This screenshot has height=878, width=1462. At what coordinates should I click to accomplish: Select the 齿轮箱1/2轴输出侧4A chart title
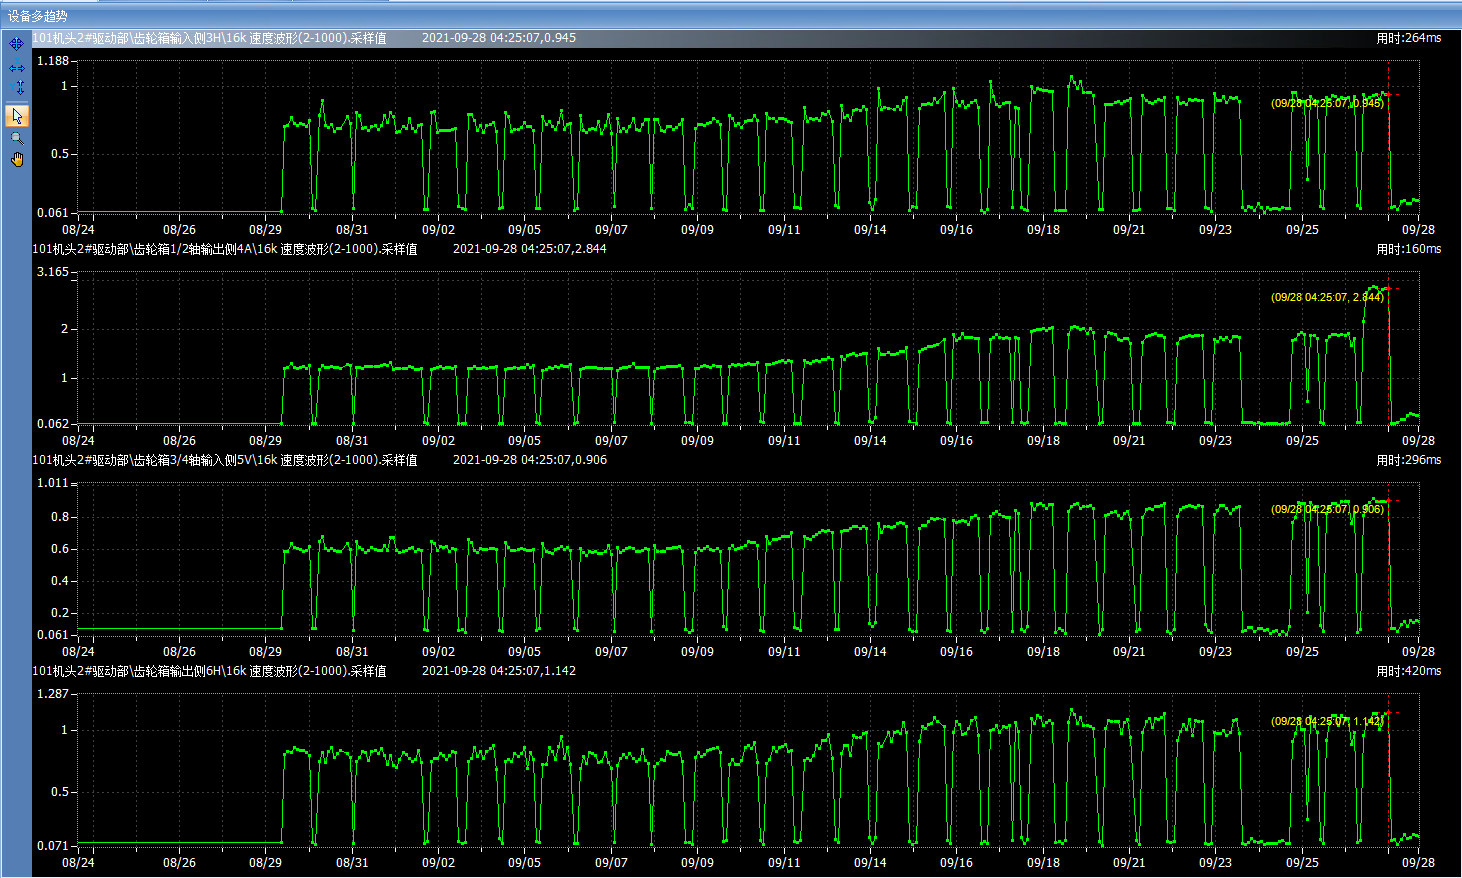225,249
